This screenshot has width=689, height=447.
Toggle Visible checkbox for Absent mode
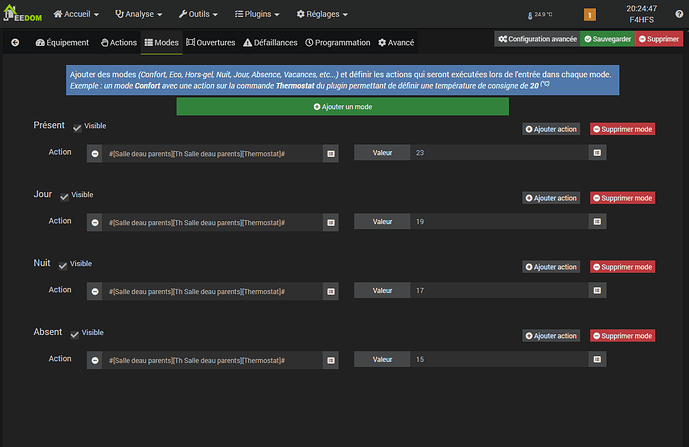click(75, 334)
